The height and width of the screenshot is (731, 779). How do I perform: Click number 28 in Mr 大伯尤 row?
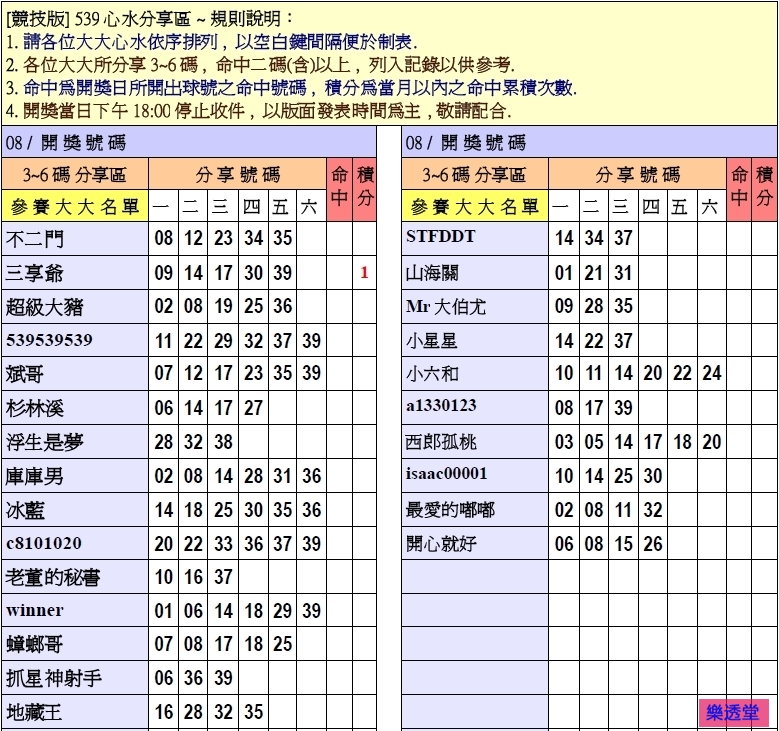[x=594, y=306]
